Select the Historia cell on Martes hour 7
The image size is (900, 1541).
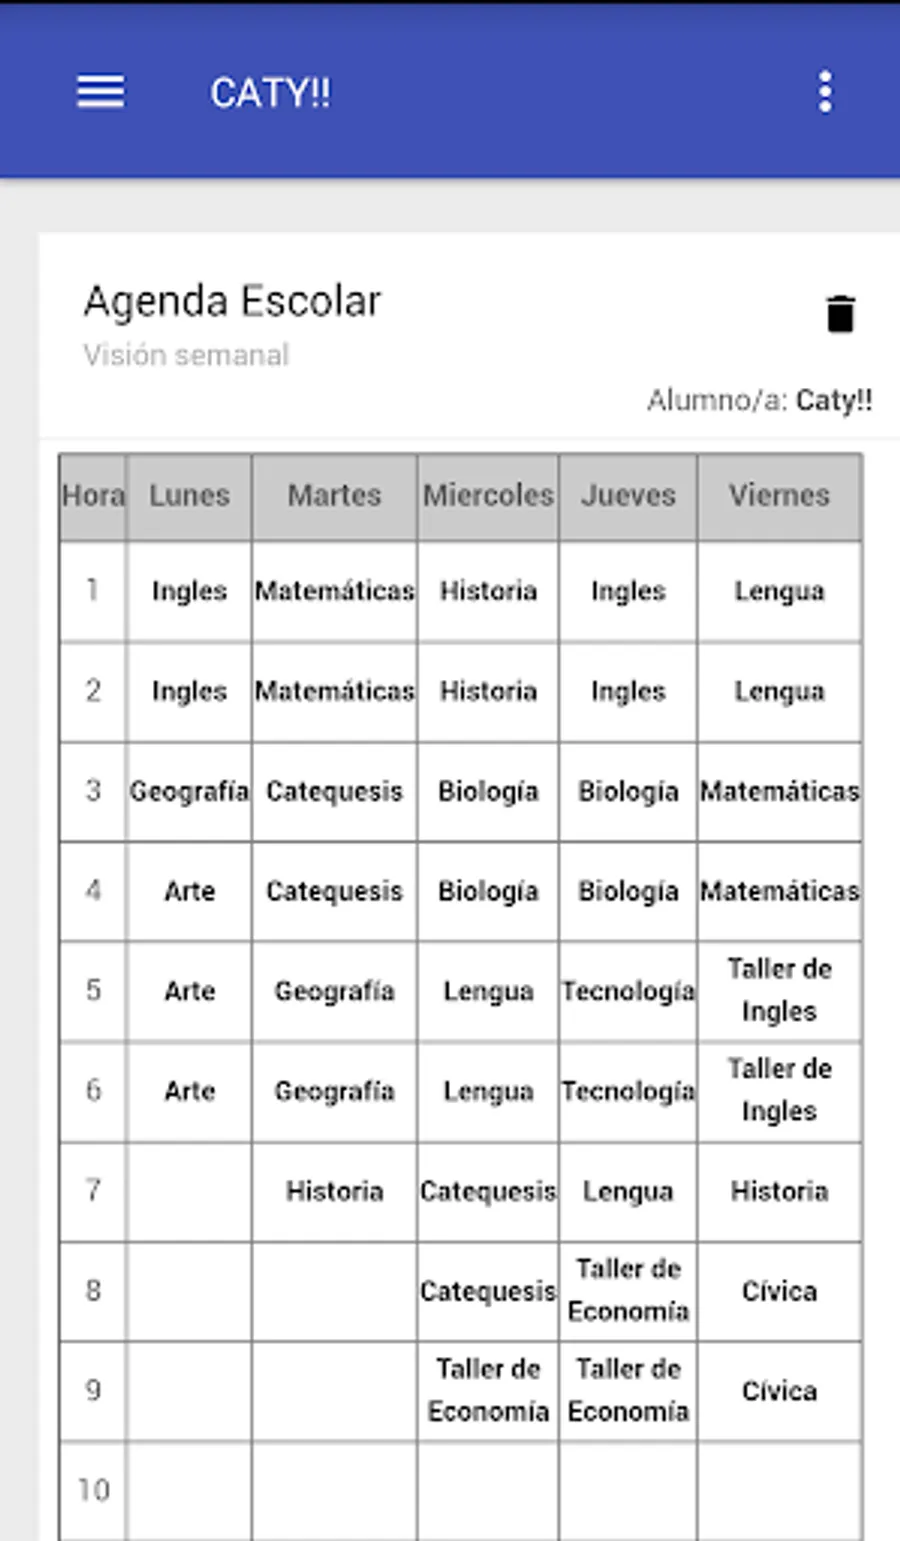[x=334, y=1191]
